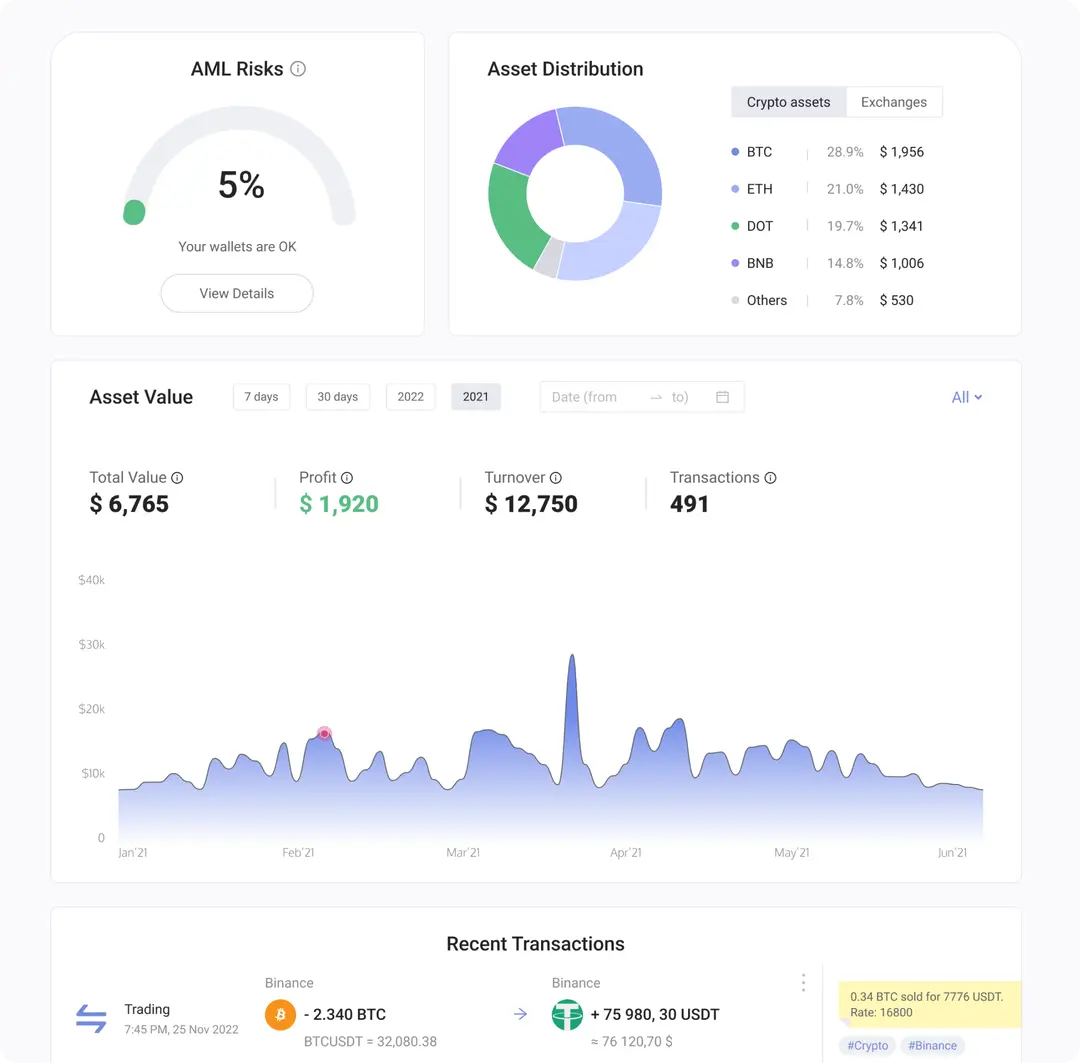Click the #Binance tag

(932, 1046)
